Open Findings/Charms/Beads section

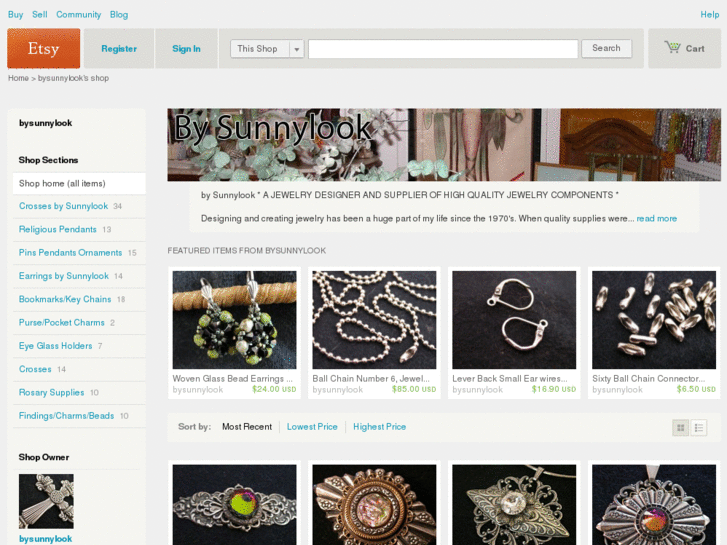[66, 416]
